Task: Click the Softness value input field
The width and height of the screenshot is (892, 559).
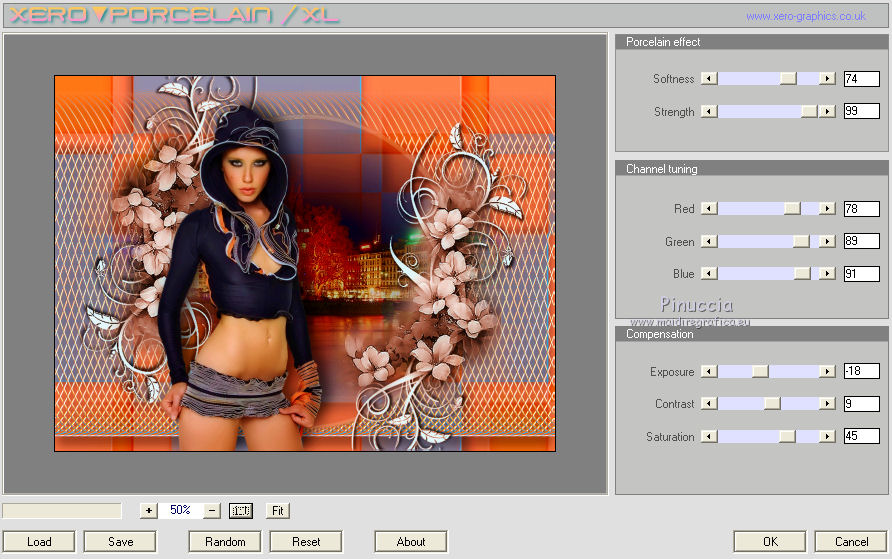Action: coord(861,79)
